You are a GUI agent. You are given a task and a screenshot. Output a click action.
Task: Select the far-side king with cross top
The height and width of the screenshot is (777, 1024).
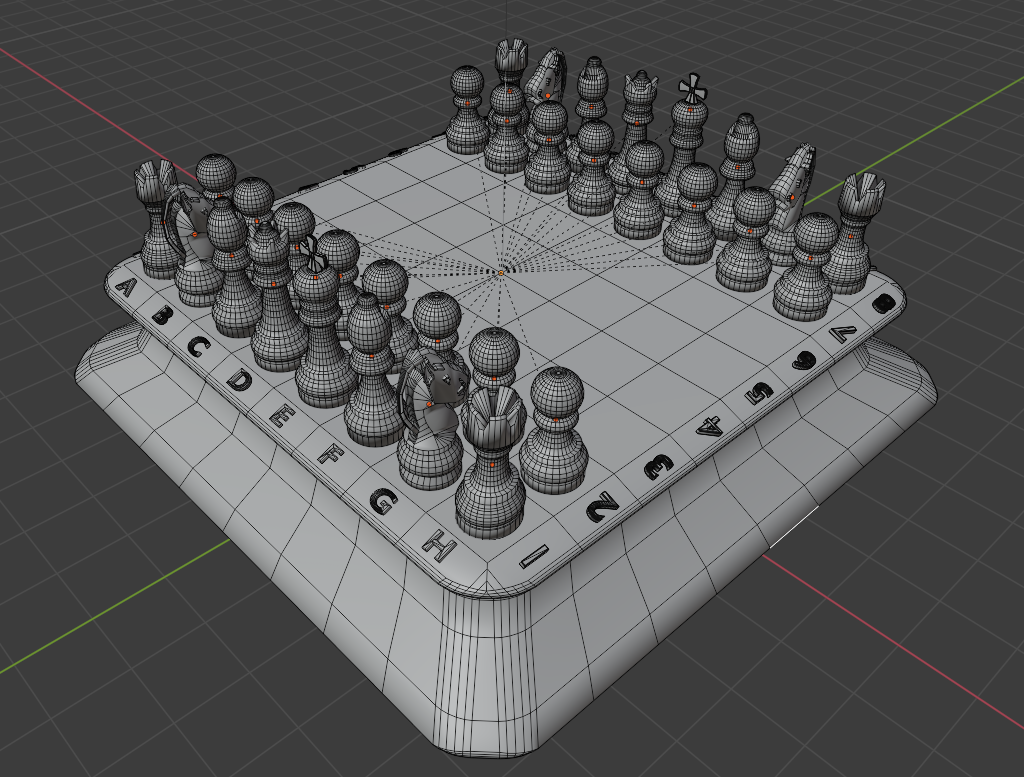[686, 144]
